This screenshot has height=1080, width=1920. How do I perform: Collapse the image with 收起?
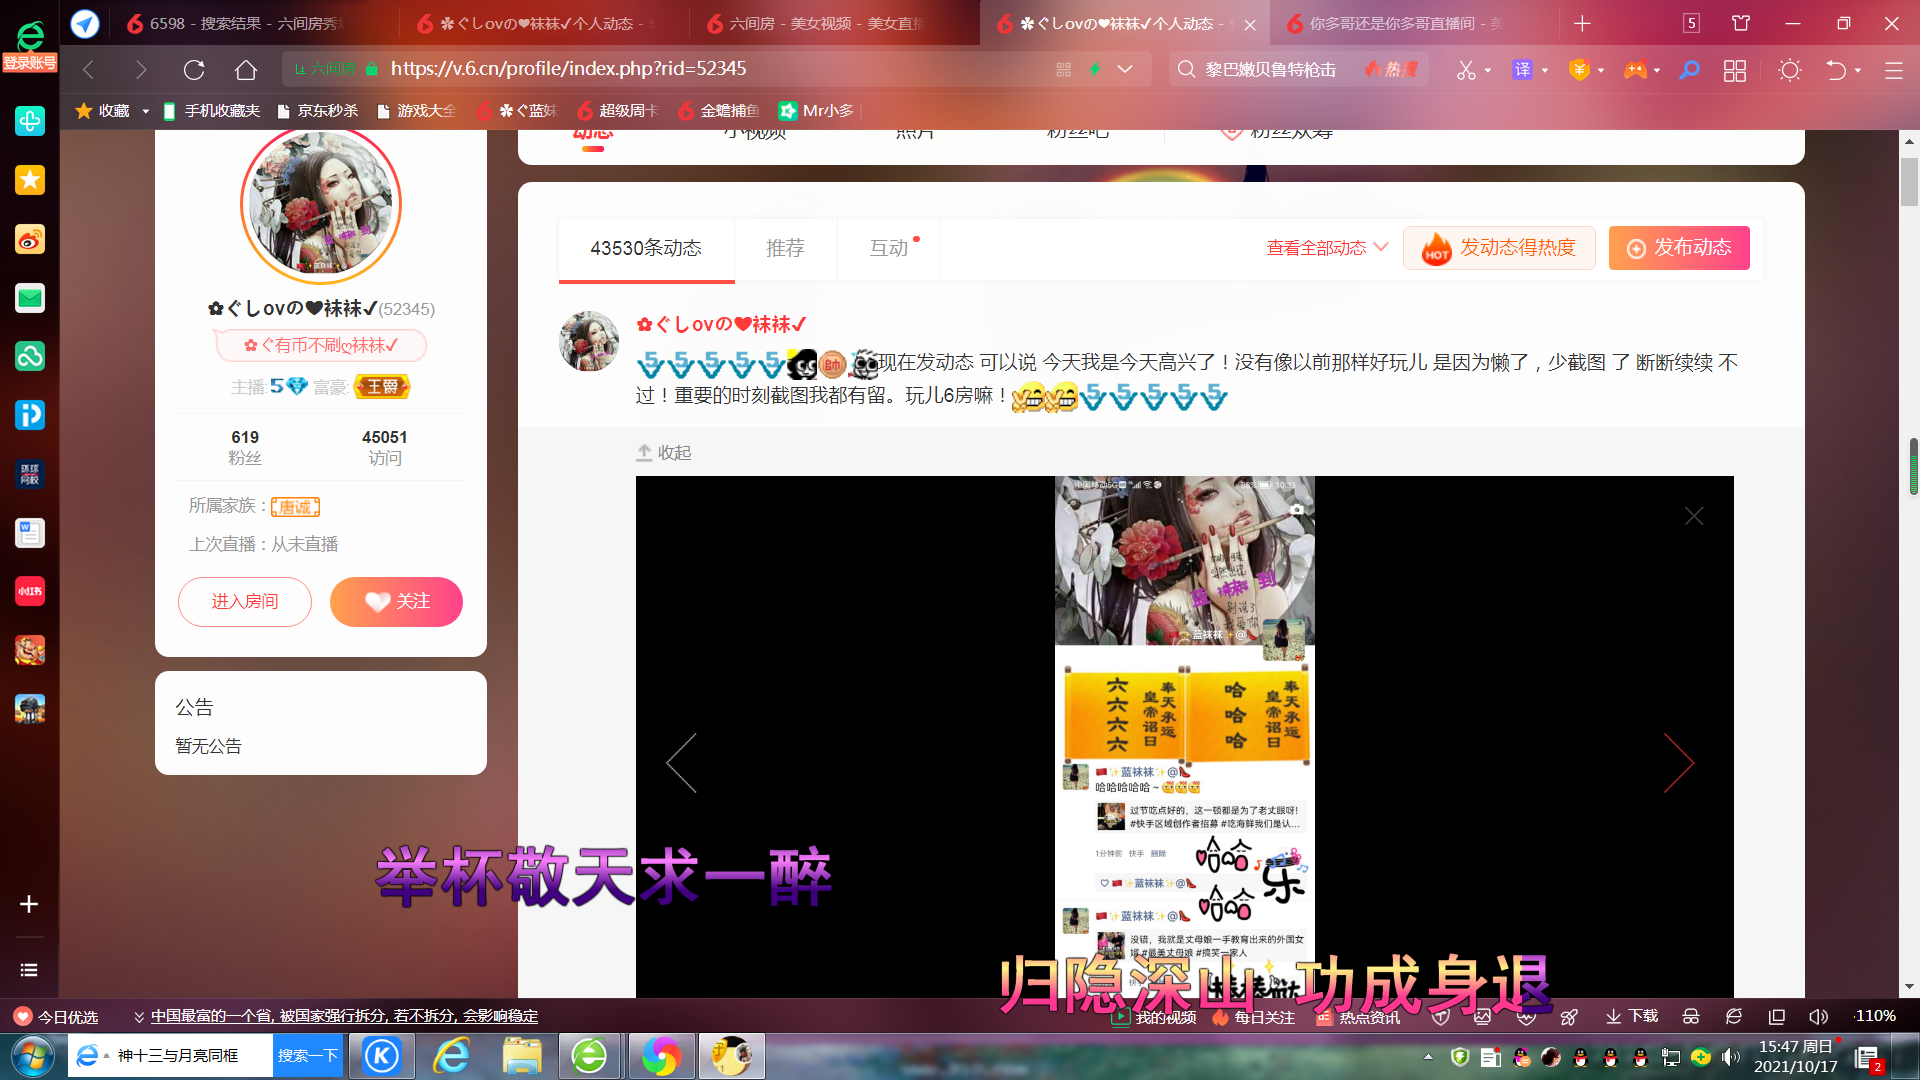pyautogui.click(x=664, y=453)
